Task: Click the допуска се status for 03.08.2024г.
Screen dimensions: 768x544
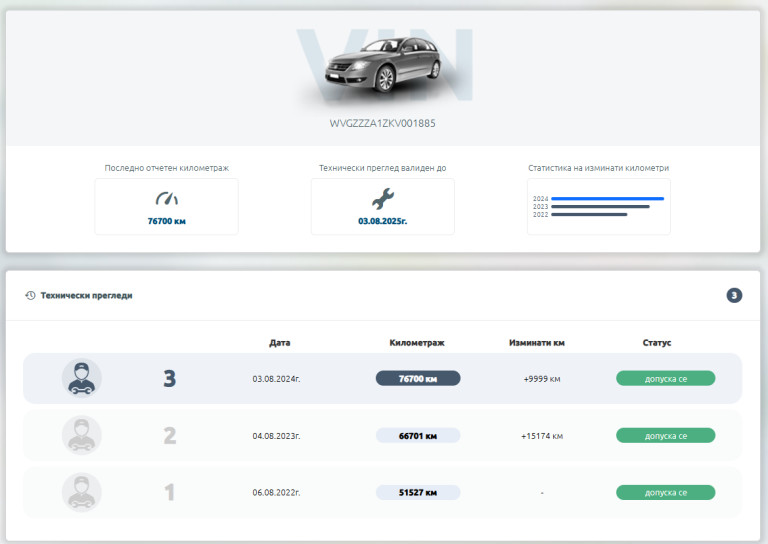Action: tap(665, 378)
